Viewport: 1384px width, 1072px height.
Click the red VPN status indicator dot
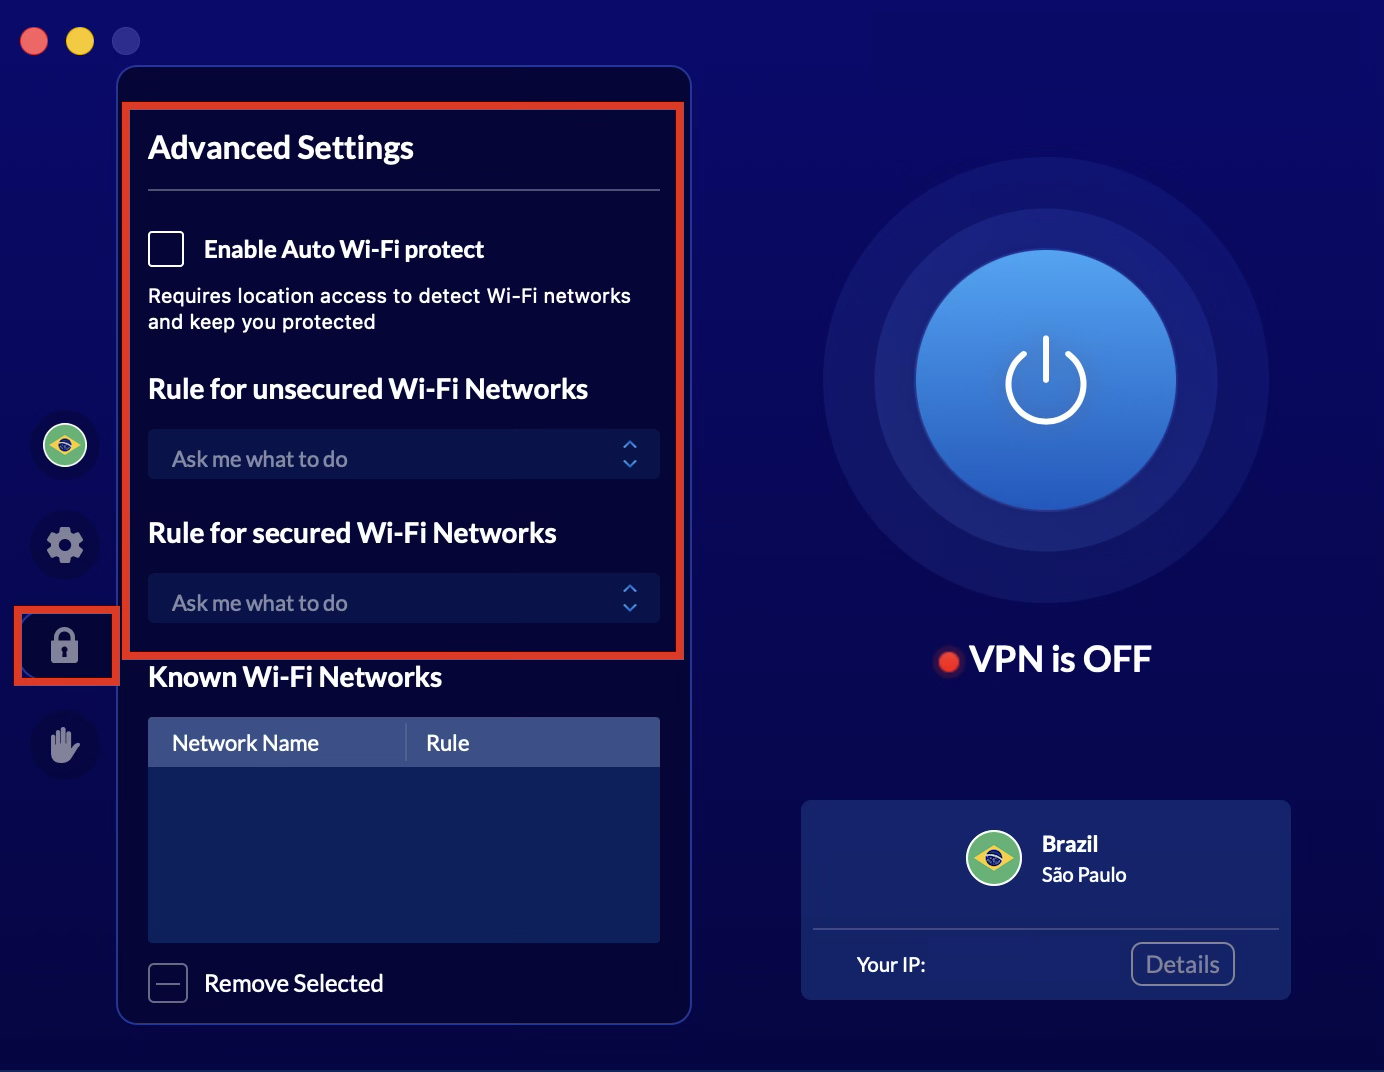947,660
